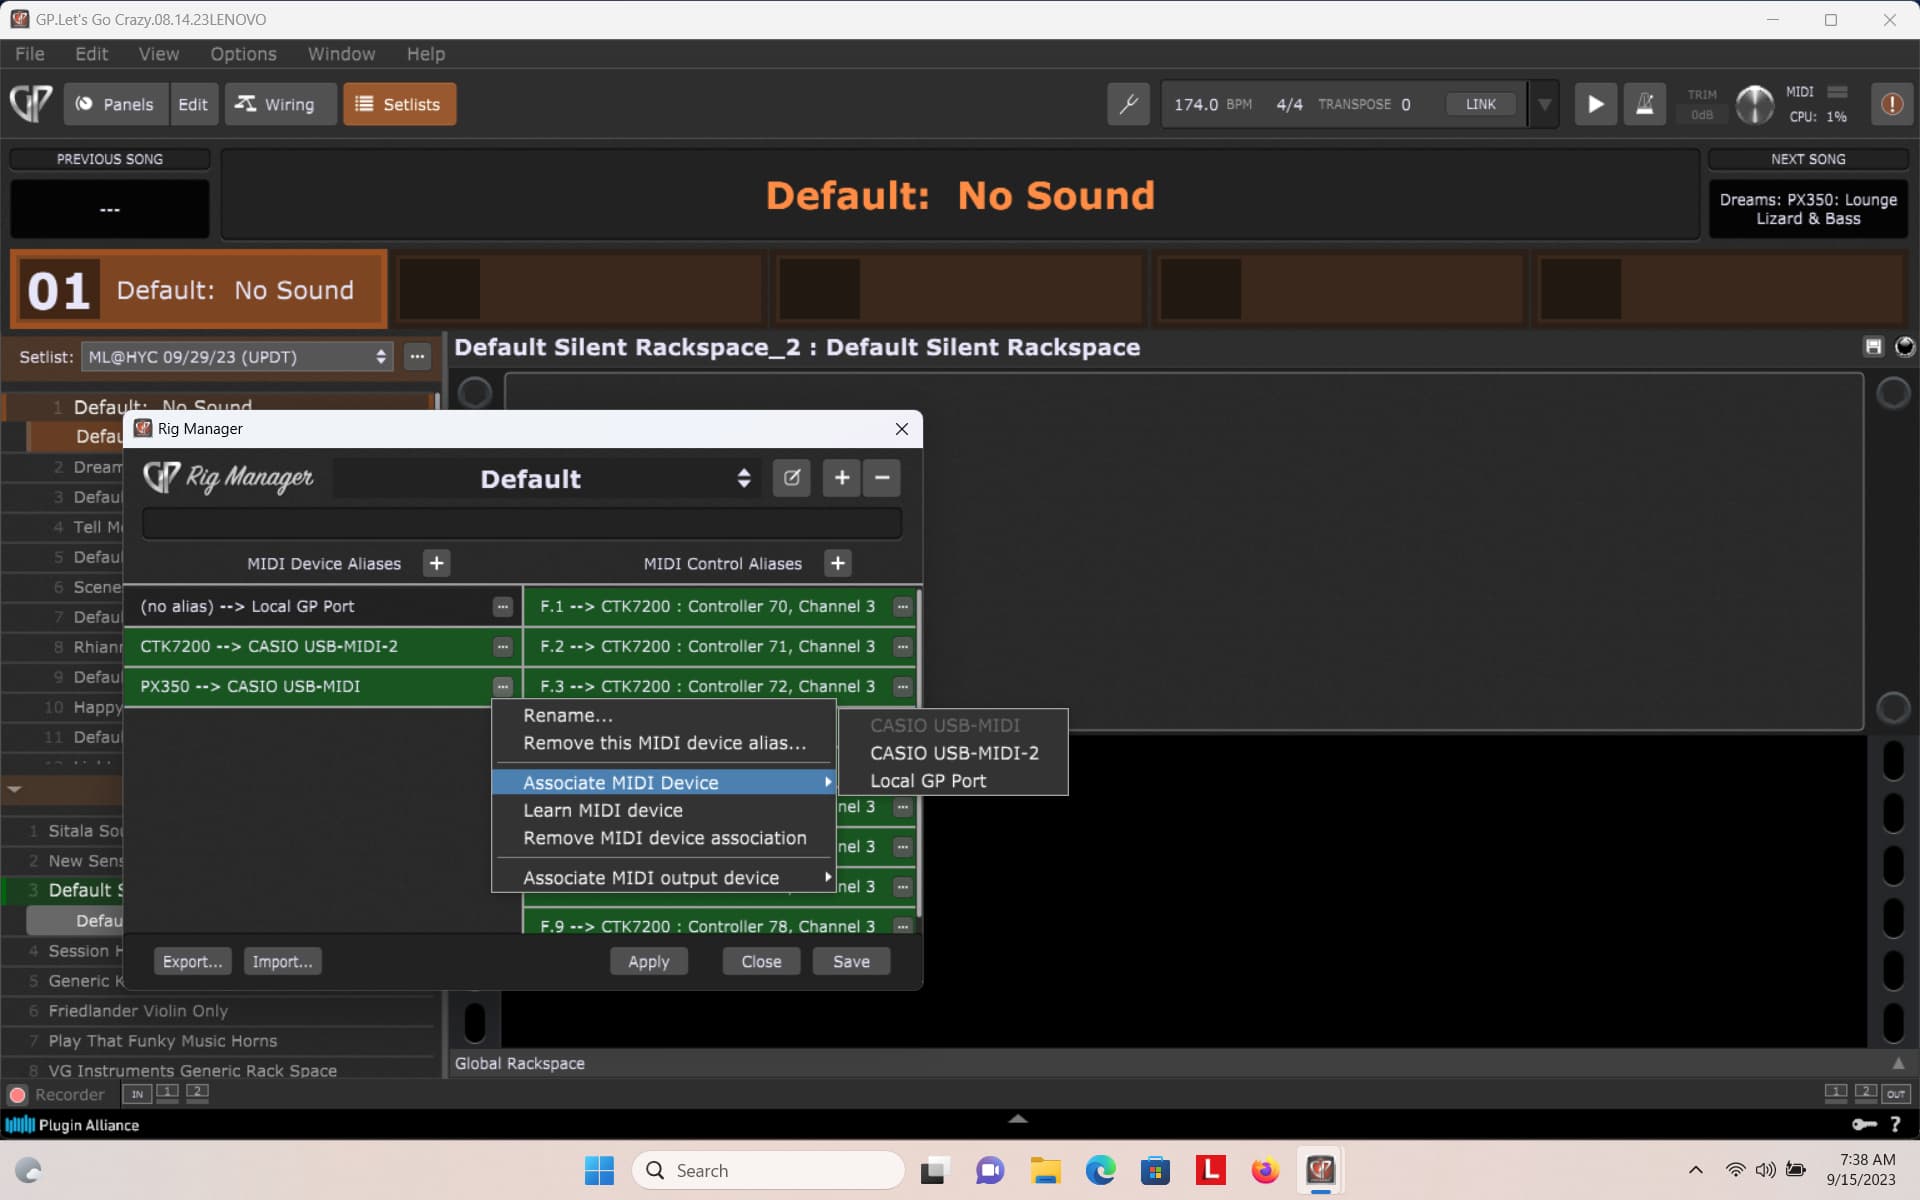Open Firefox from the taskbar
This screenshot has height=1200, width=1920.
pos(1265,1170)
